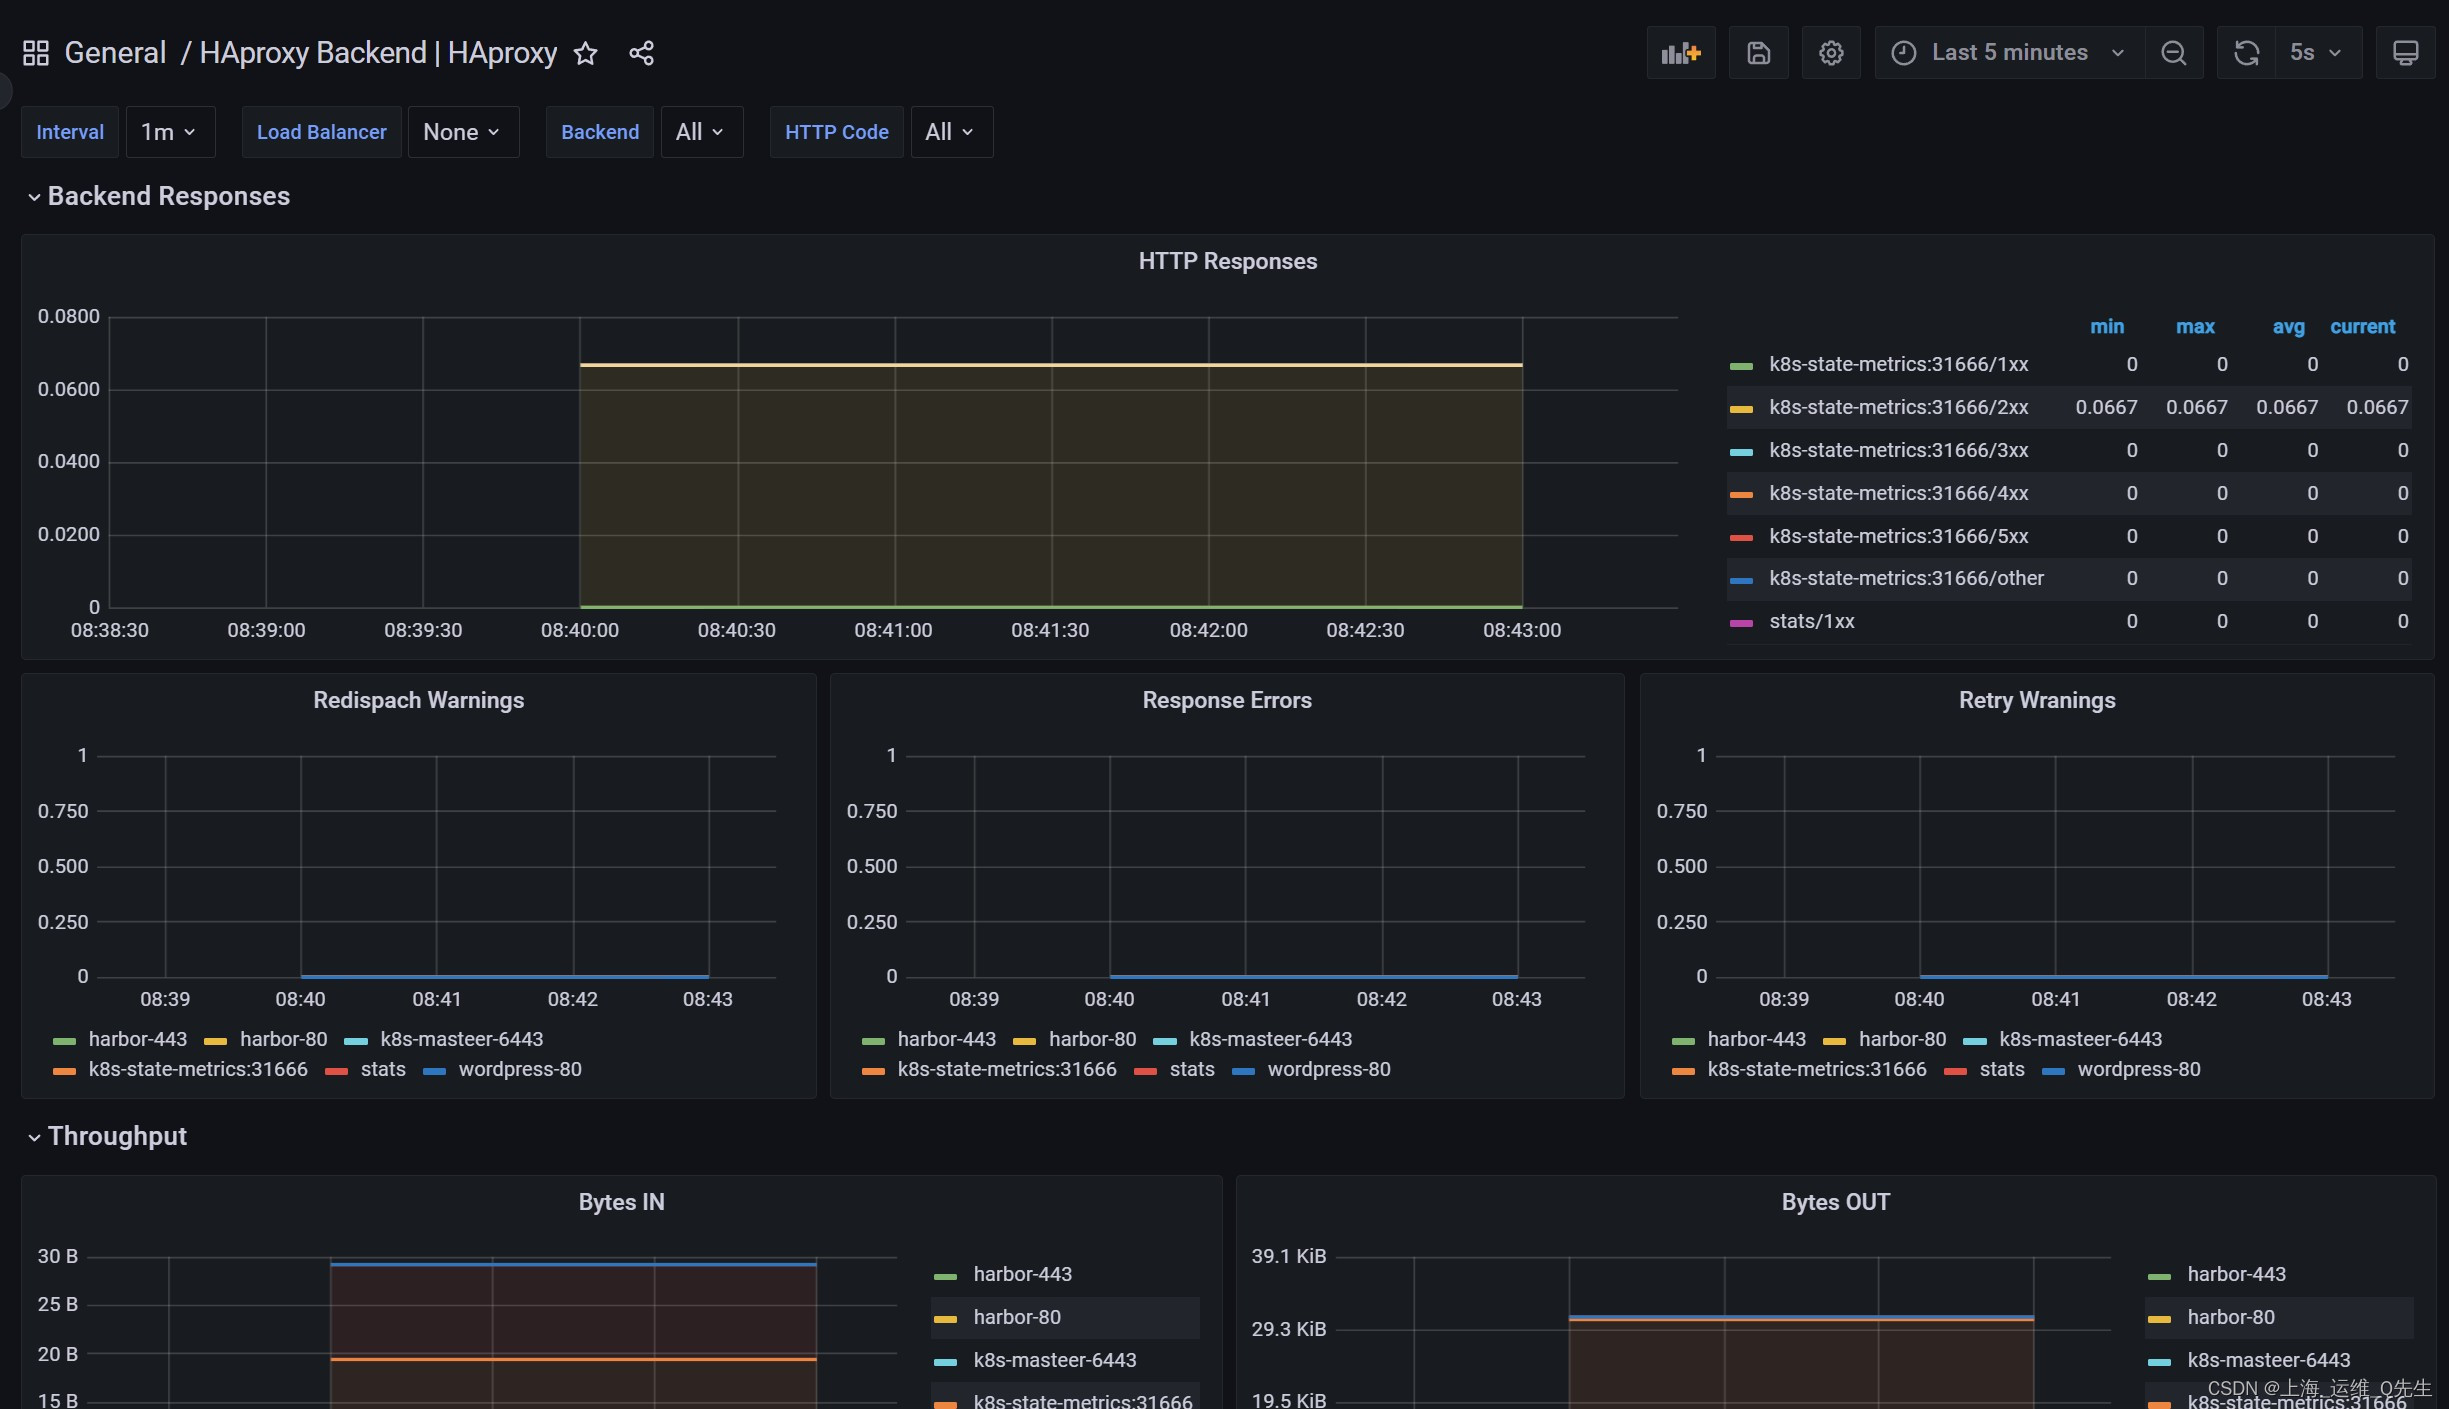
Task: Click the blue line in Bytes IN graph
Action: click(x=573, y=1264)
